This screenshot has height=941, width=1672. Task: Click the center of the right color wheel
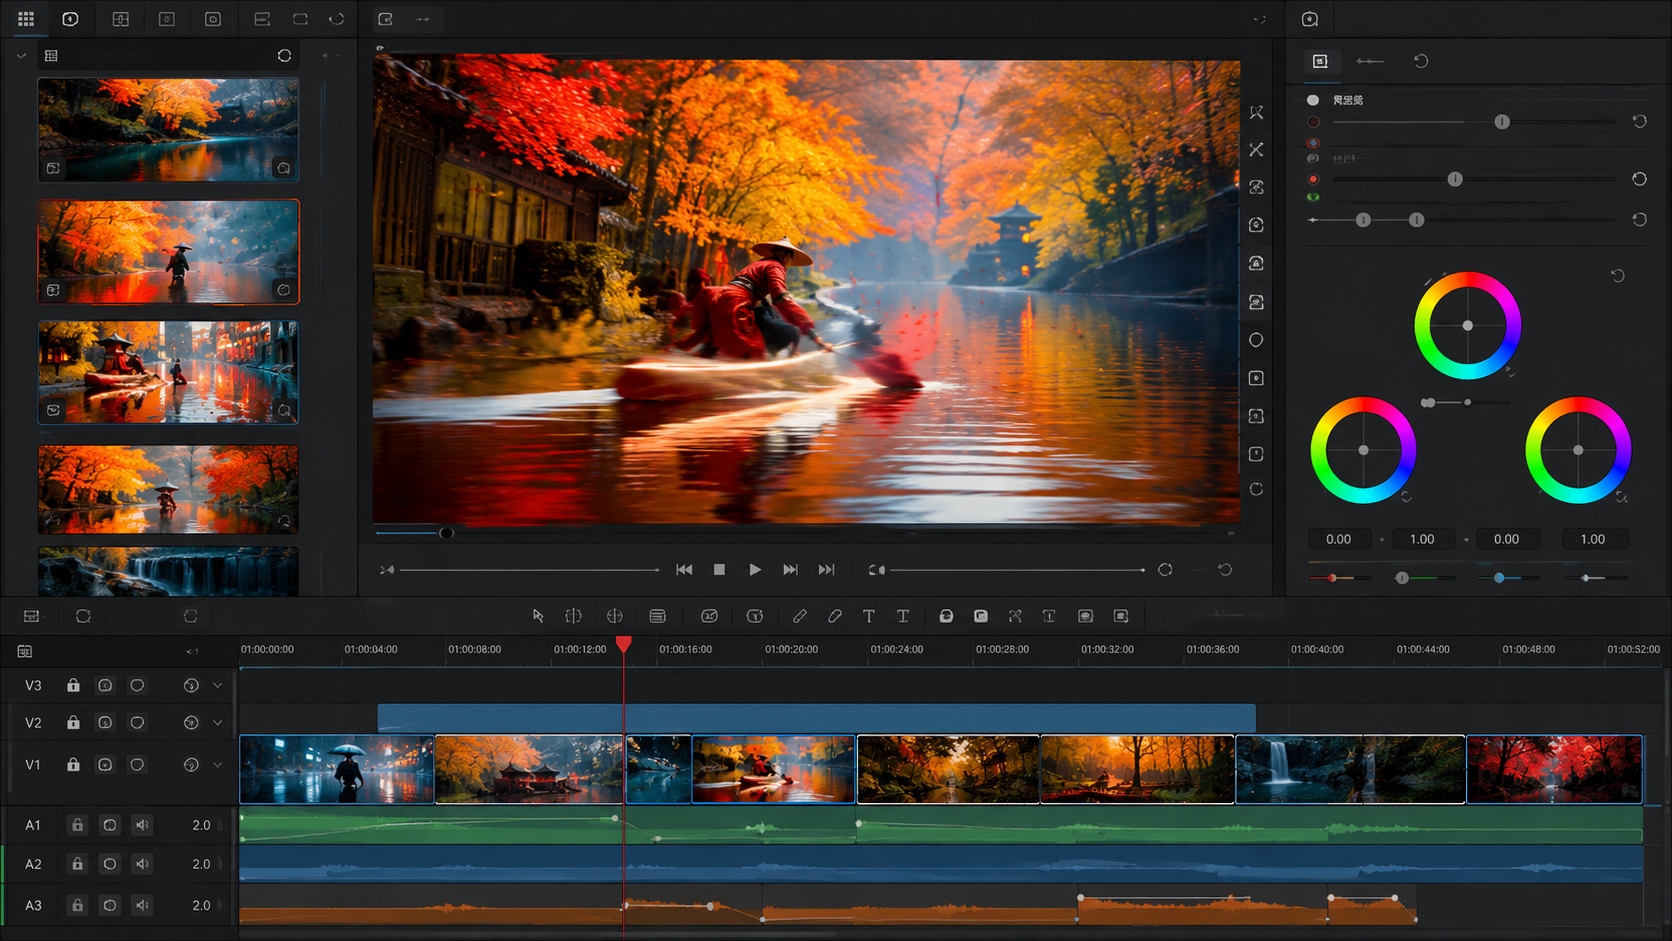(x=1578, y=450)
